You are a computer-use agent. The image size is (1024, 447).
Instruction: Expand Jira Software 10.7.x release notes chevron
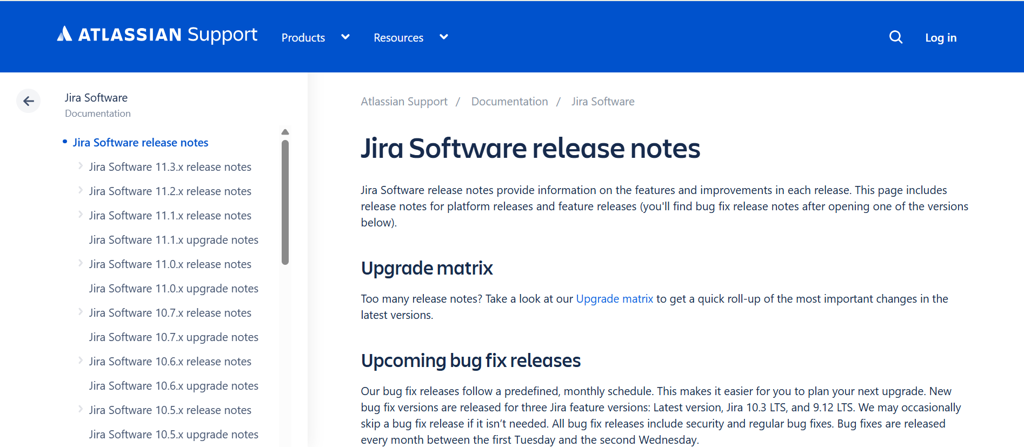pos(80,312)
